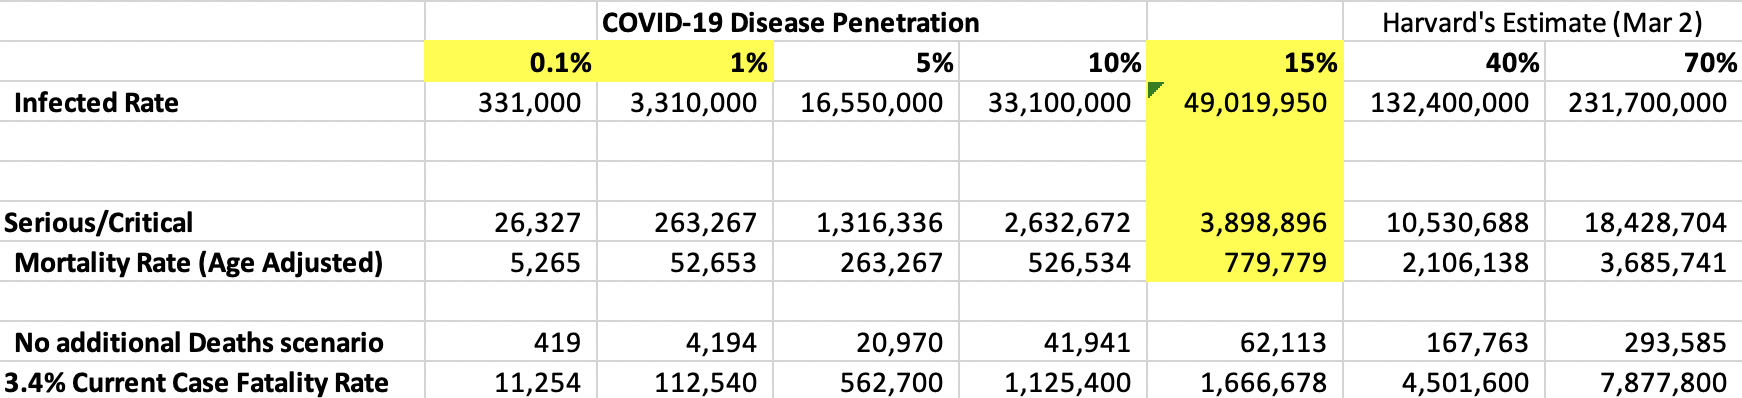This screenshot has height=398, width=1742.
Task: Select the cell with 62,113
Action: coord(1245,342)
